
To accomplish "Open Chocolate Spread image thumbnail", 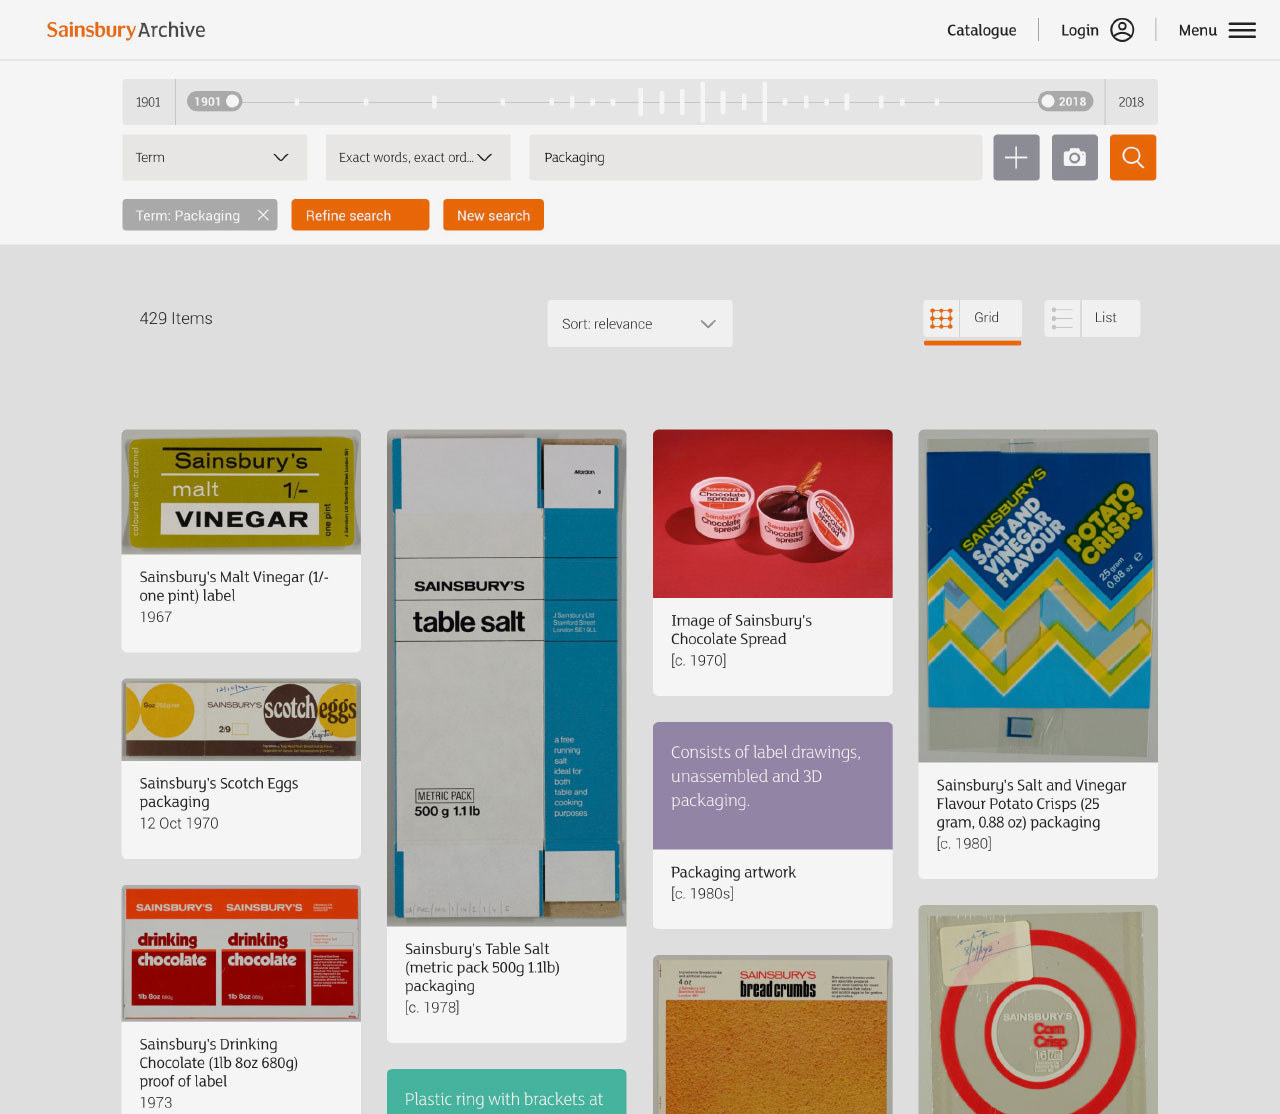I will pos(773,513).
